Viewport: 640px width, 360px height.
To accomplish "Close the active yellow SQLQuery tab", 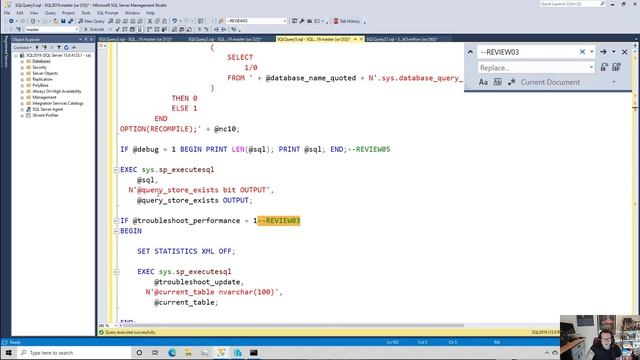I will [361, 39].
